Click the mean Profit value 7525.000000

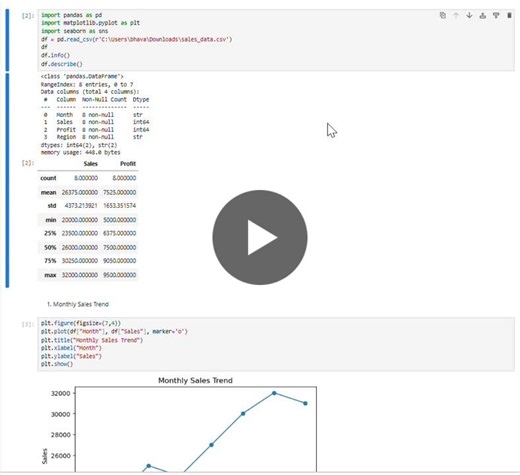[x=119, y=192]
